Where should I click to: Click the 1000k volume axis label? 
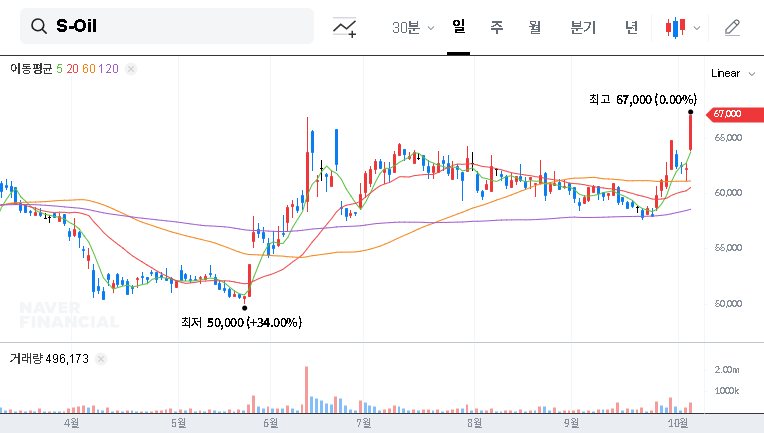(x=727, y=391)
